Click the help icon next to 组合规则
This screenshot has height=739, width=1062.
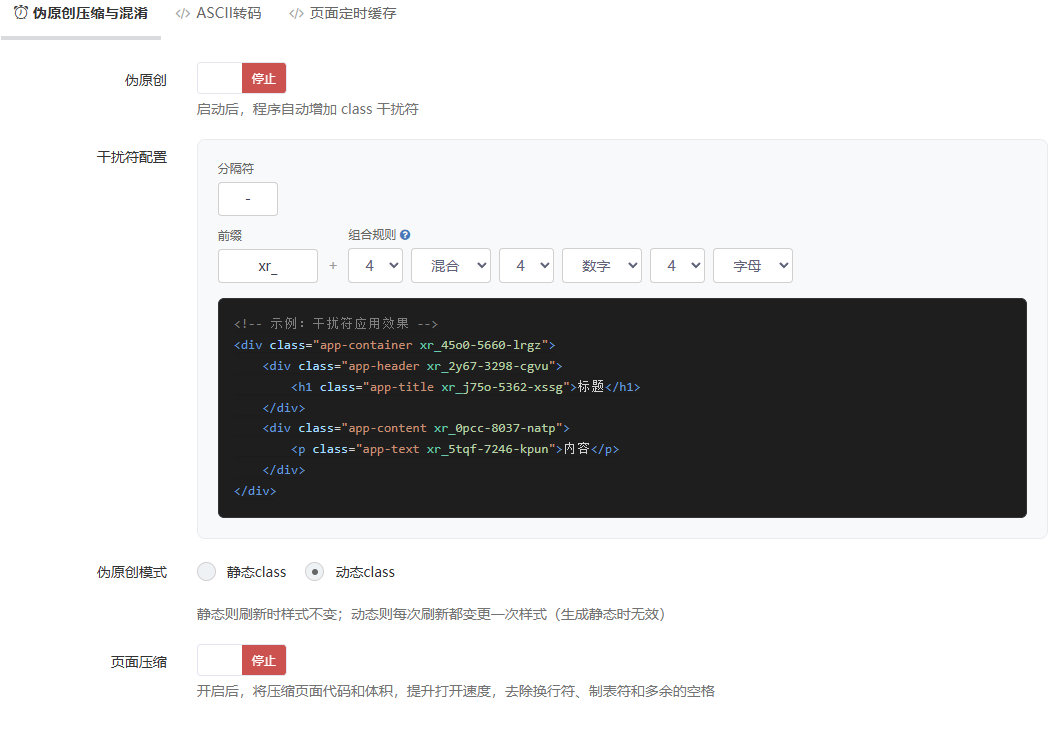[405, 235]
